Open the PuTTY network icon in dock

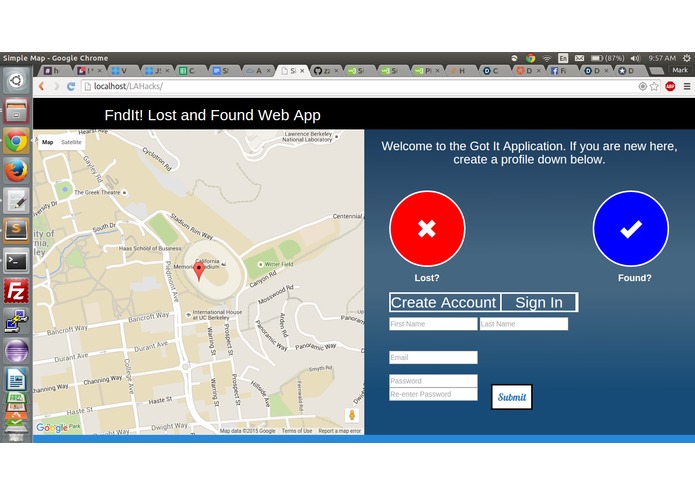[16, 321]
